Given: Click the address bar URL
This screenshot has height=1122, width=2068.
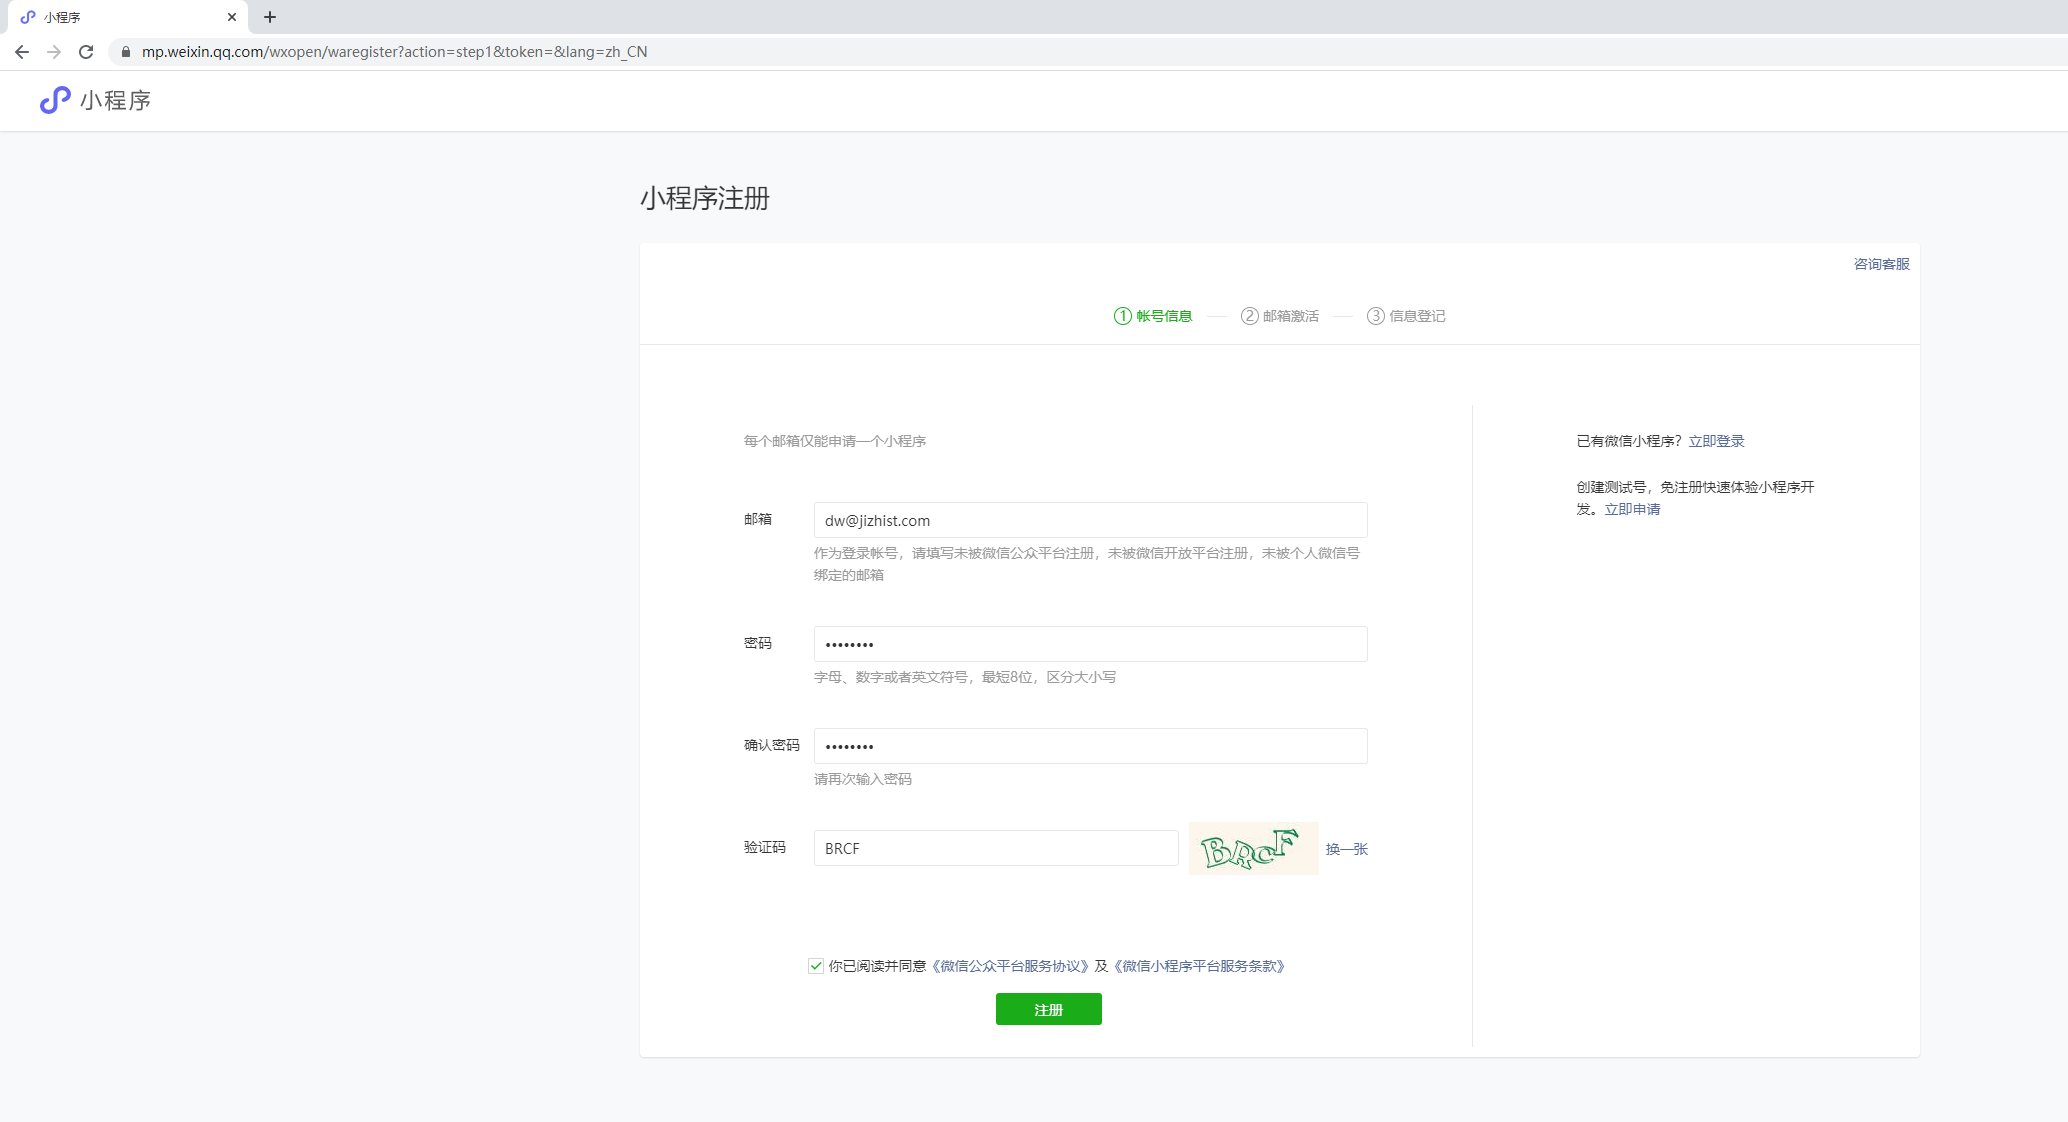Looking at the screenshot, I should pos(394,52).
